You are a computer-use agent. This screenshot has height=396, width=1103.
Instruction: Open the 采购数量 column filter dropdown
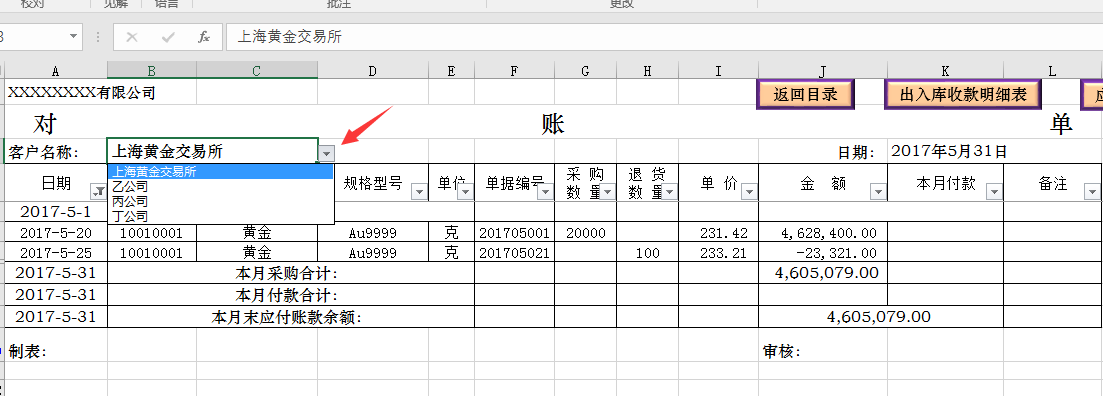[608, 191]
